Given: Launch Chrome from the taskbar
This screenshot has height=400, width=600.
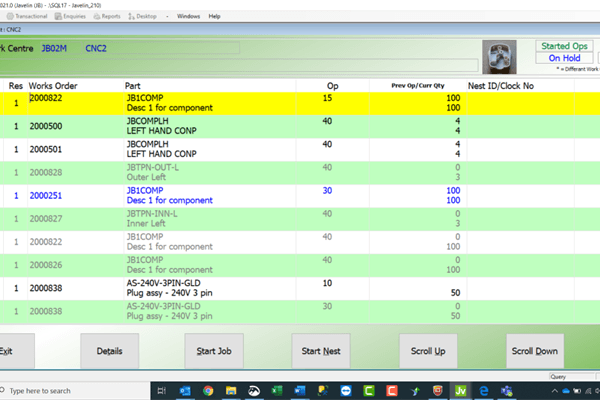Looking at the screenshot, I should coord(207,390).
